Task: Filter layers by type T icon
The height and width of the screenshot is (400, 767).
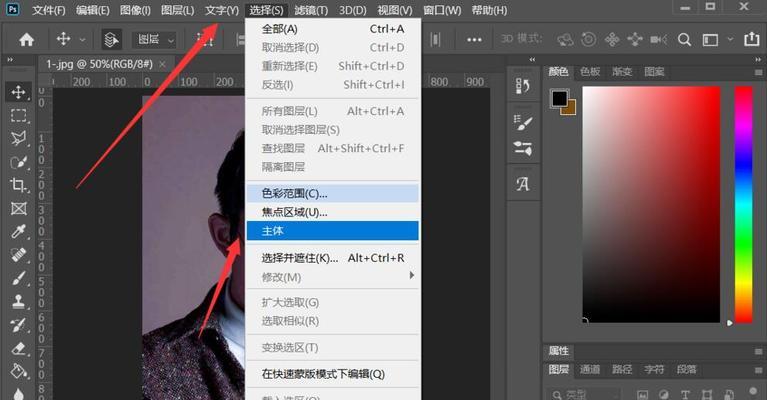Action: [x=685, y=395]
